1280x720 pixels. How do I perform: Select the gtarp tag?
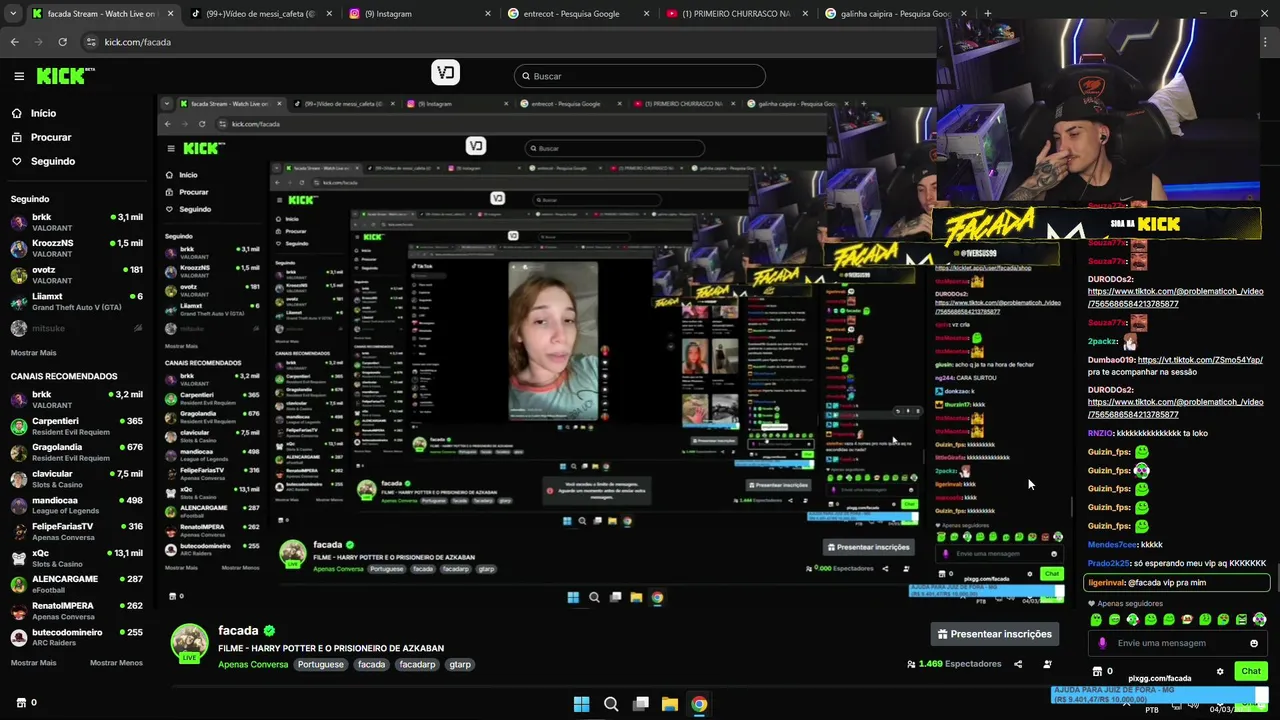coord(460,664)
